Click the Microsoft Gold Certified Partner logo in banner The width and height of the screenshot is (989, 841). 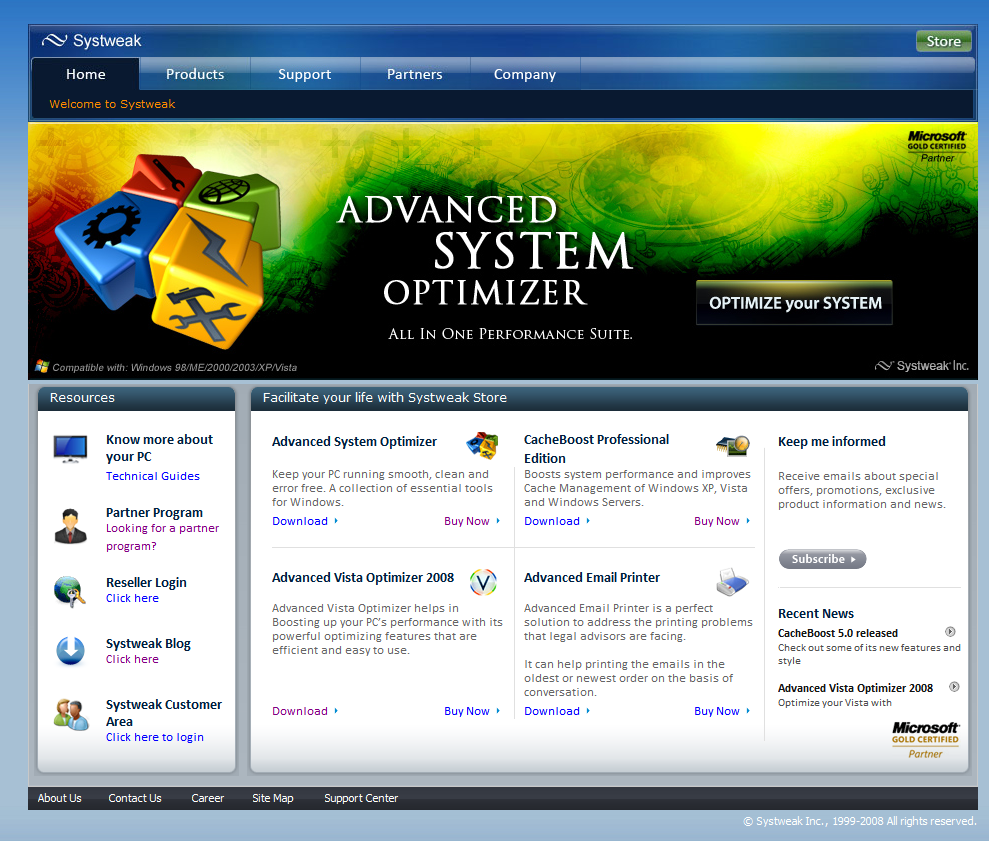(937, 146)
